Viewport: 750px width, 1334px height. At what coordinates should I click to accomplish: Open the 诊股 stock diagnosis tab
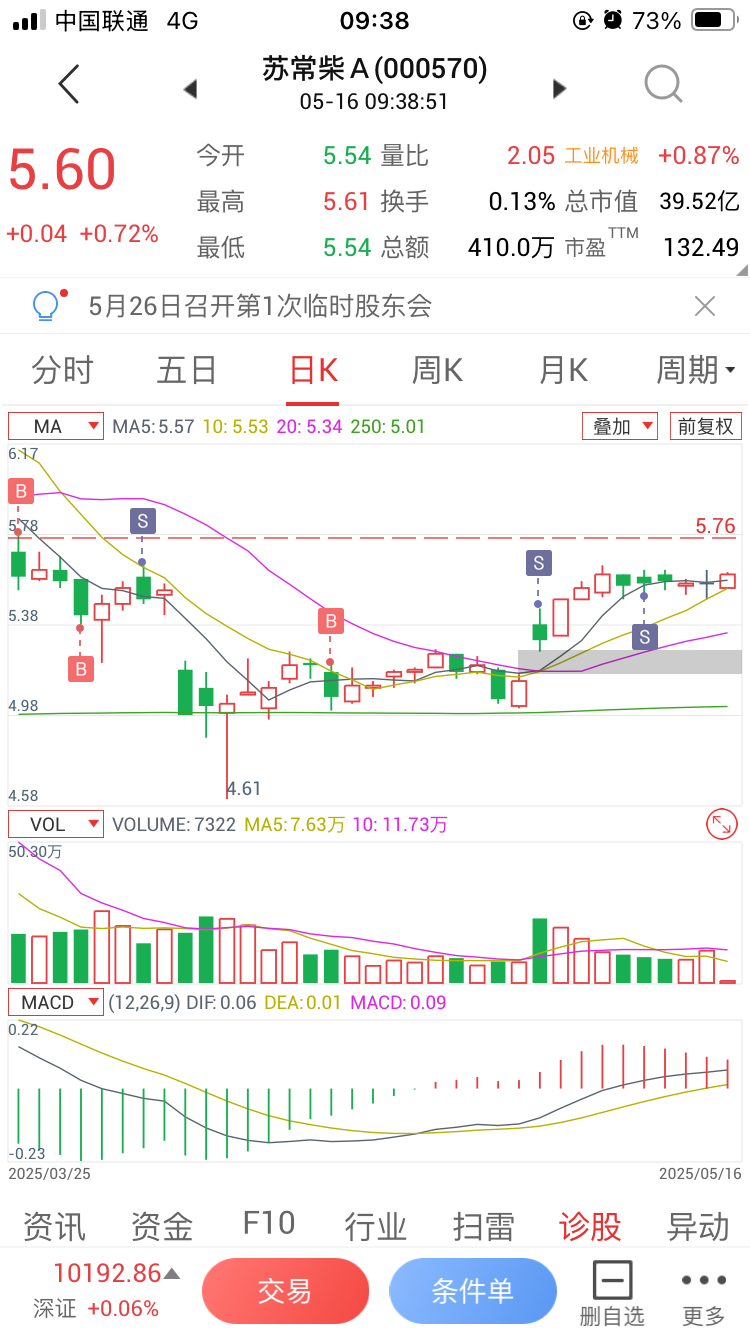tap(591, 1226)
